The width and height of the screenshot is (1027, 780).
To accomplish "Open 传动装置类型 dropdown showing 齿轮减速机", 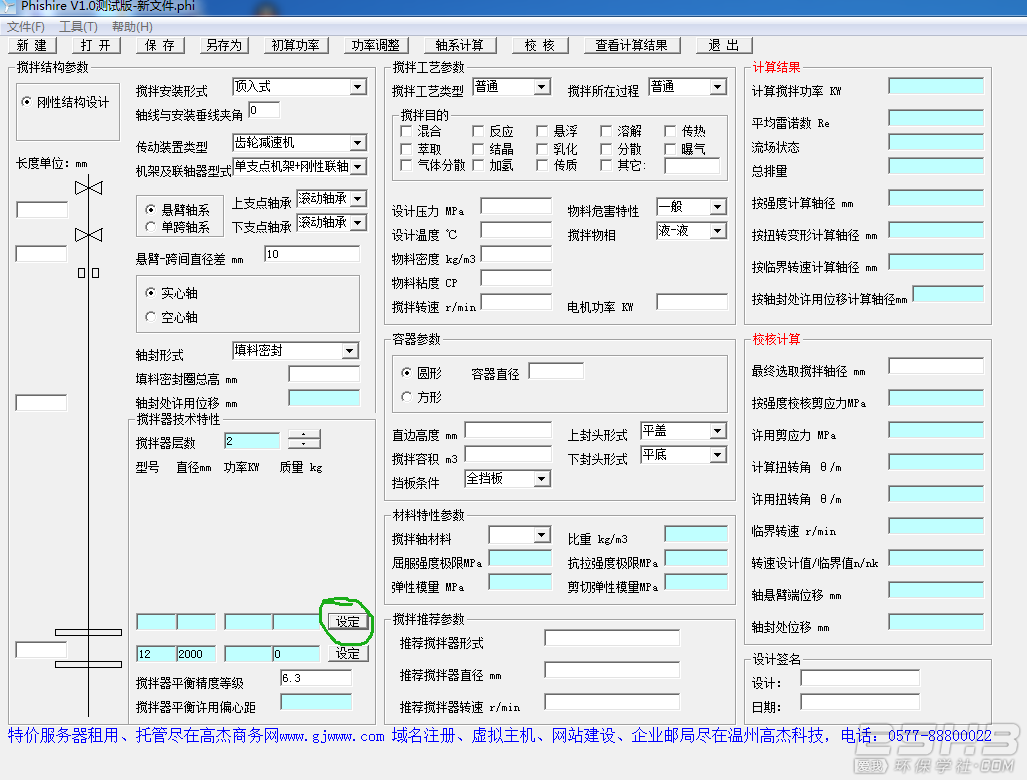I will pyautogui.click(x=299, y=142).
